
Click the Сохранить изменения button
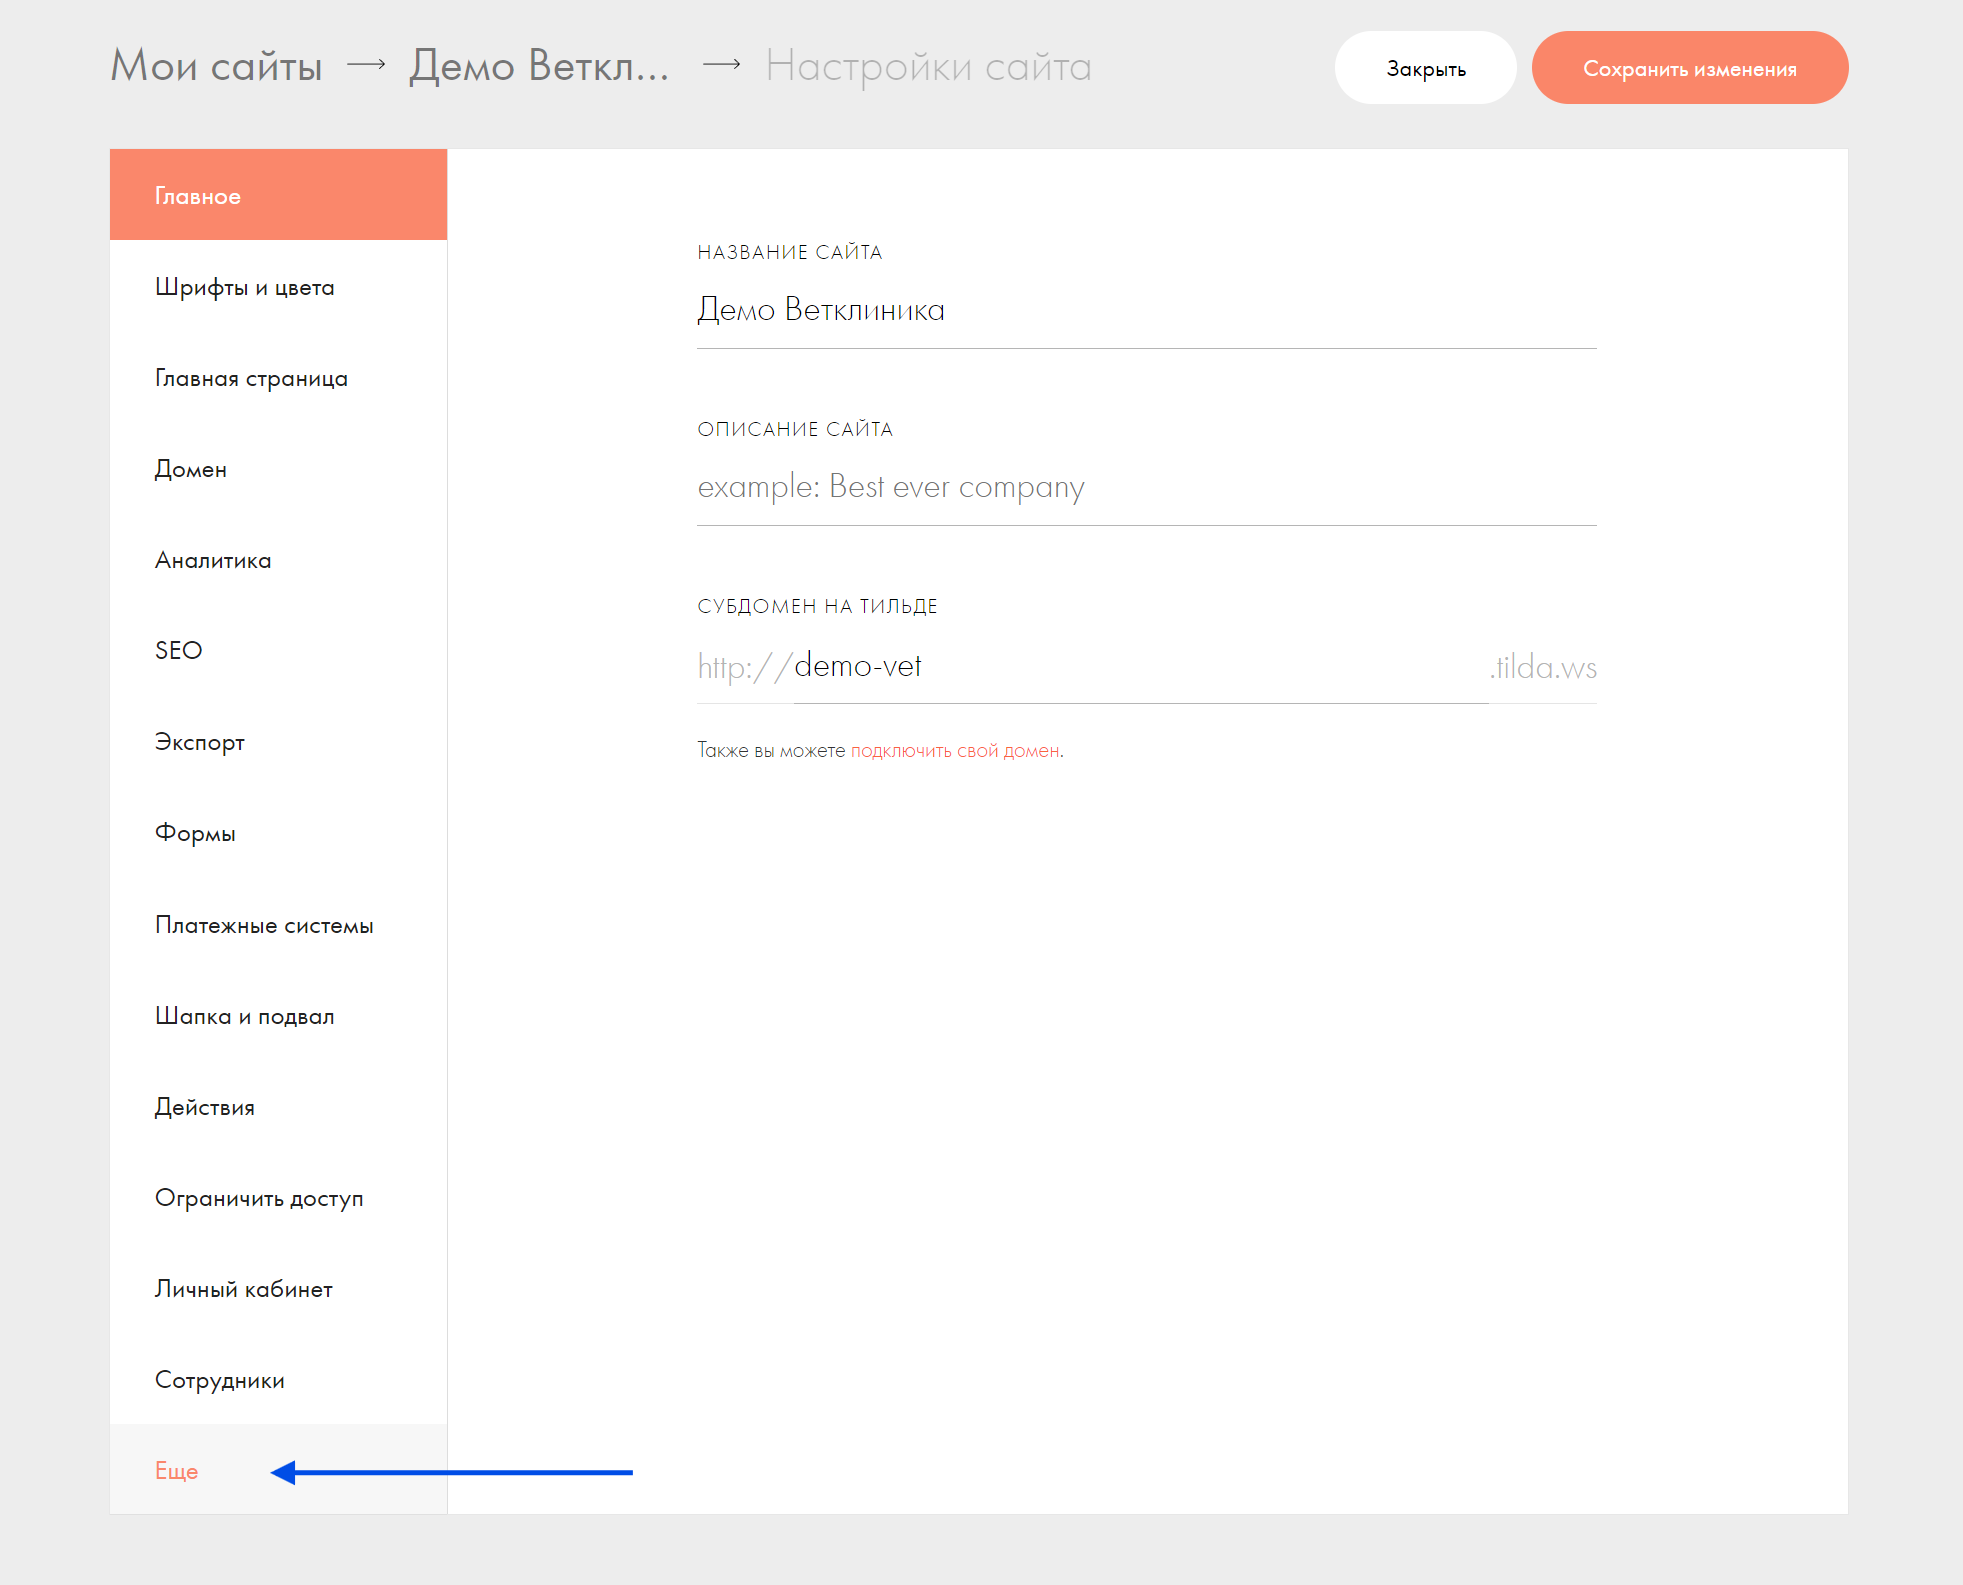point(1689,68)
